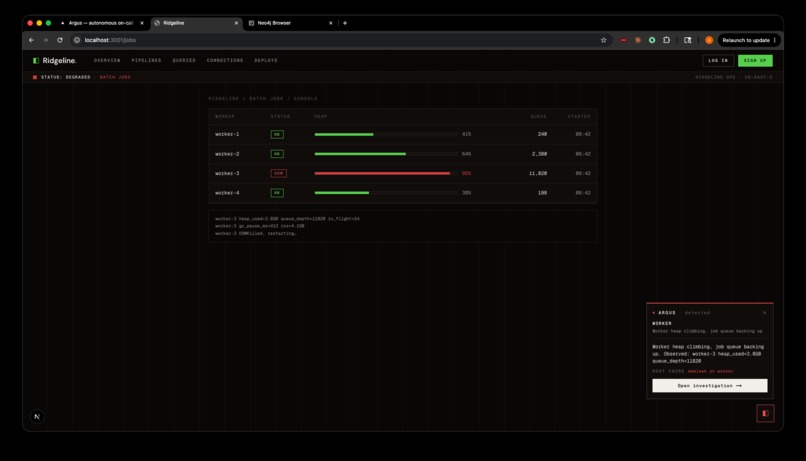
Task: Click the Heap column header
Action: (x=321, y=117)
